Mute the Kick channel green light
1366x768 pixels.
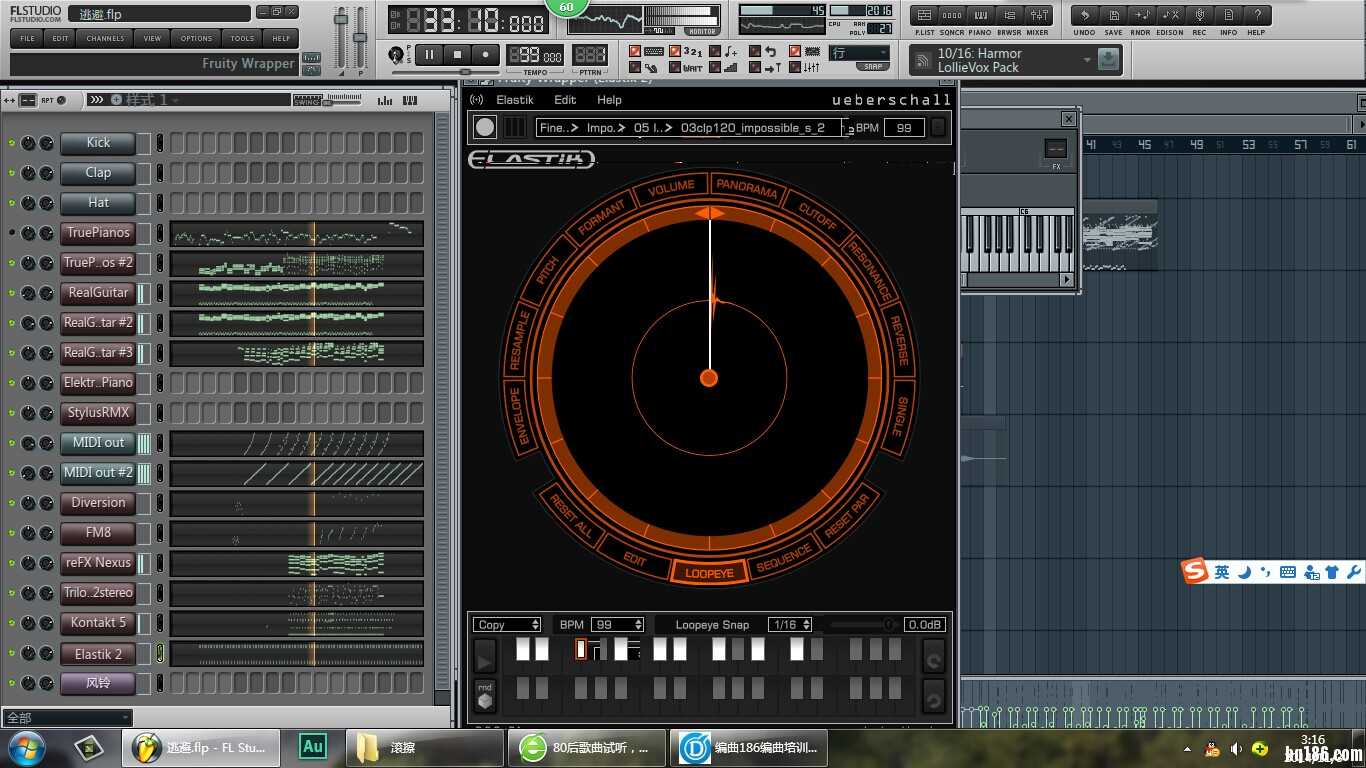point(12,143)
